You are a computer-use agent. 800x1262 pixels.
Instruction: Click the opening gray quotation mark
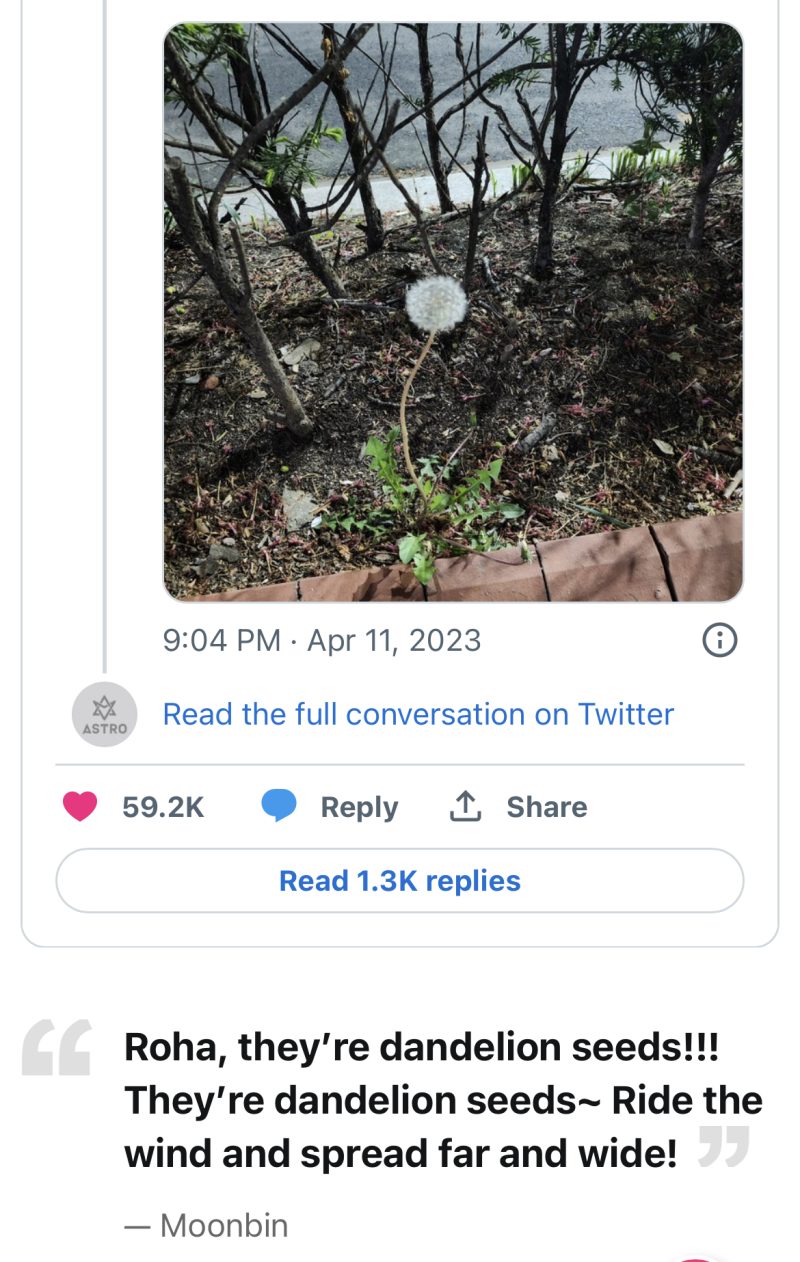[x=57, y=1048]
